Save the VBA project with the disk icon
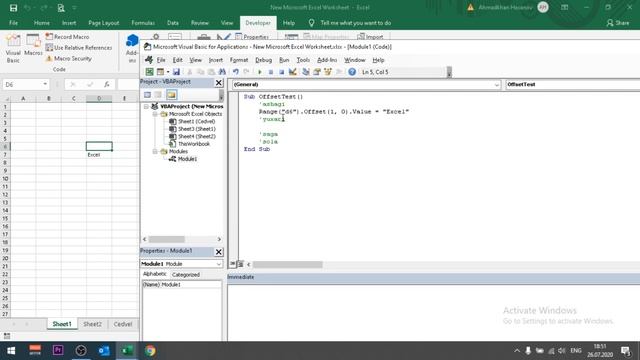This screenshot has width=640, height=360. click(x=176, y=72)
